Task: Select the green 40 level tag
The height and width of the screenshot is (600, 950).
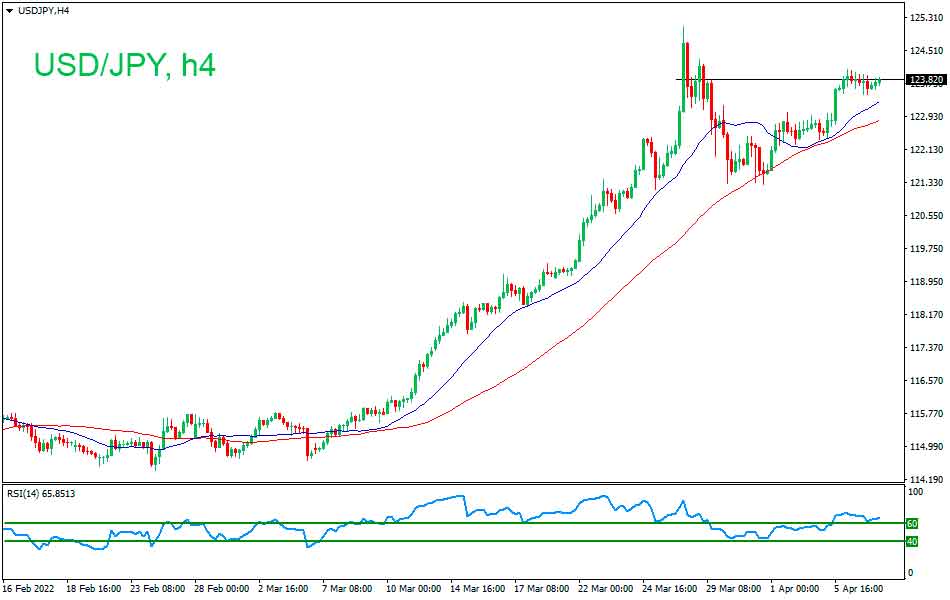Action: click(x=910, y=541)
